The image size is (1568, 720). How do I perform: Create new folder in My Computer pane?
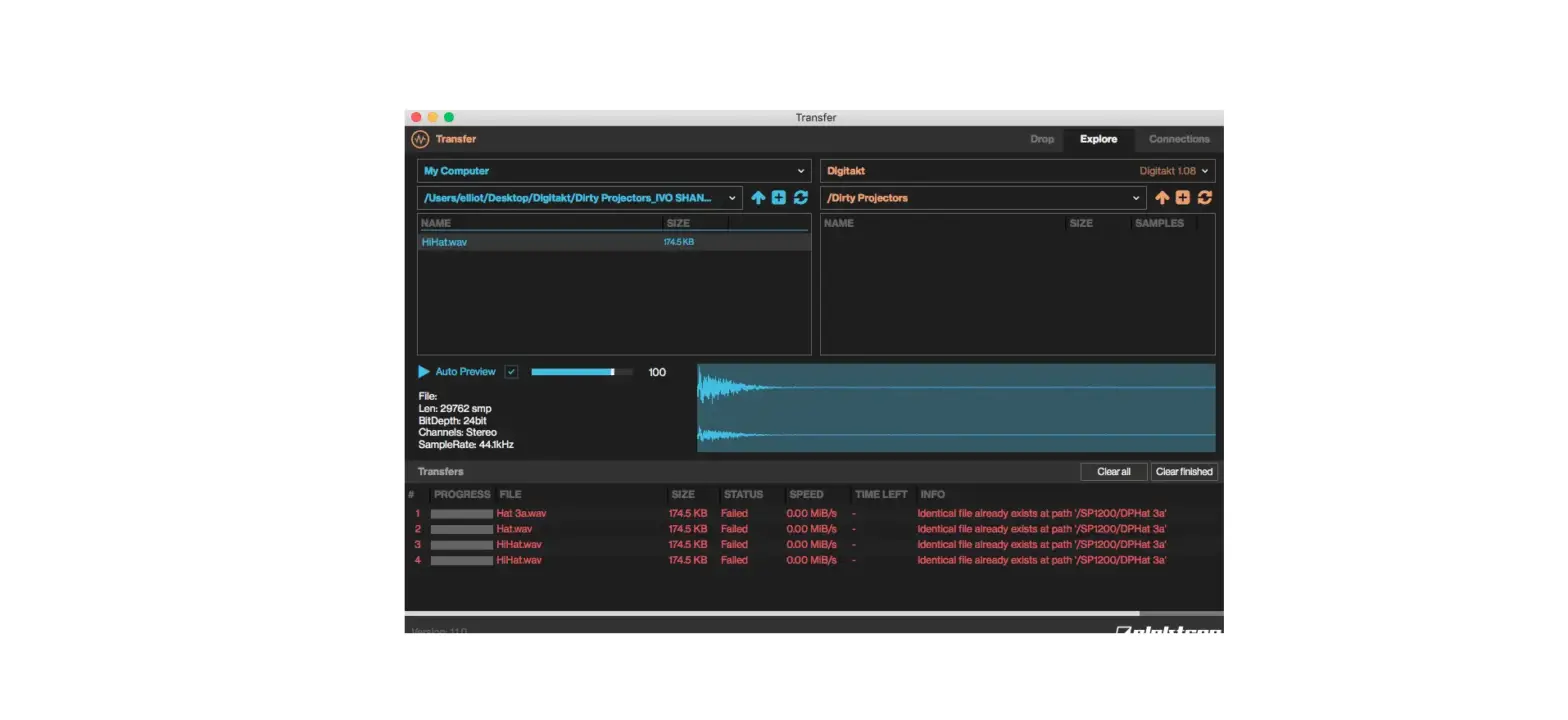[779, 198]
